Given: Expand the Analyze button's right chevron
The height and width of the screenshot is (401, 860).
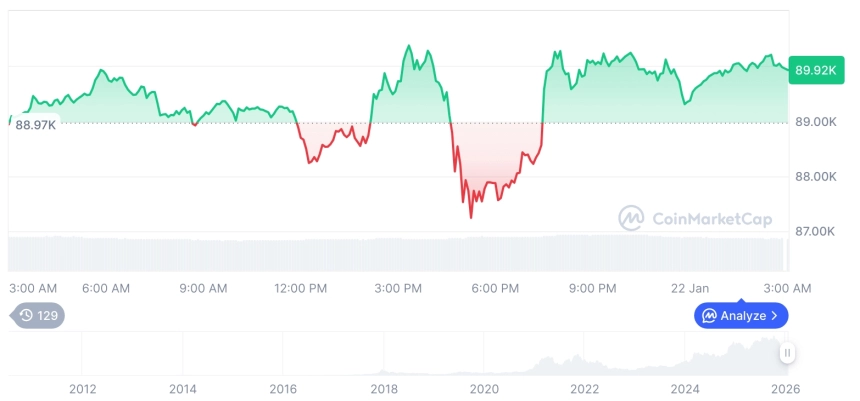Looking at the screenshot, I should 776,316.
